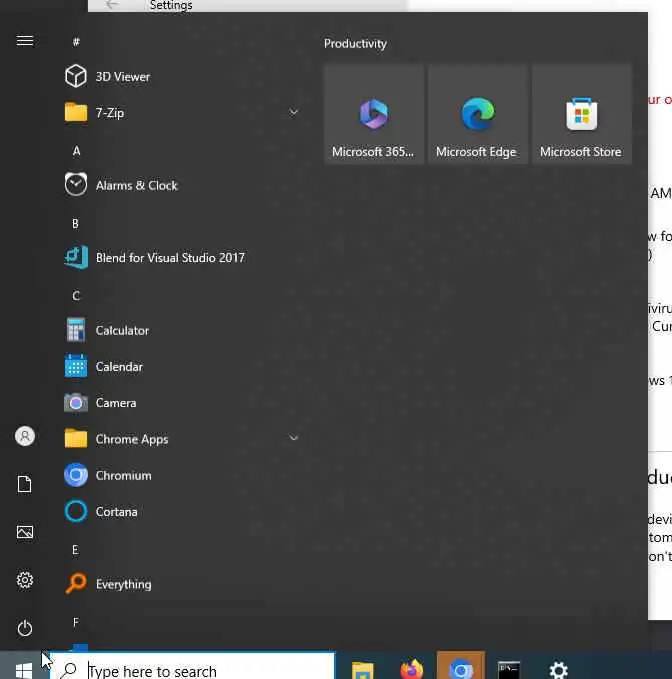The width and height of the screenshot is (672, 679).
Task: Open Pictures from Start sidebar
Action: click(x=25, y=532)
